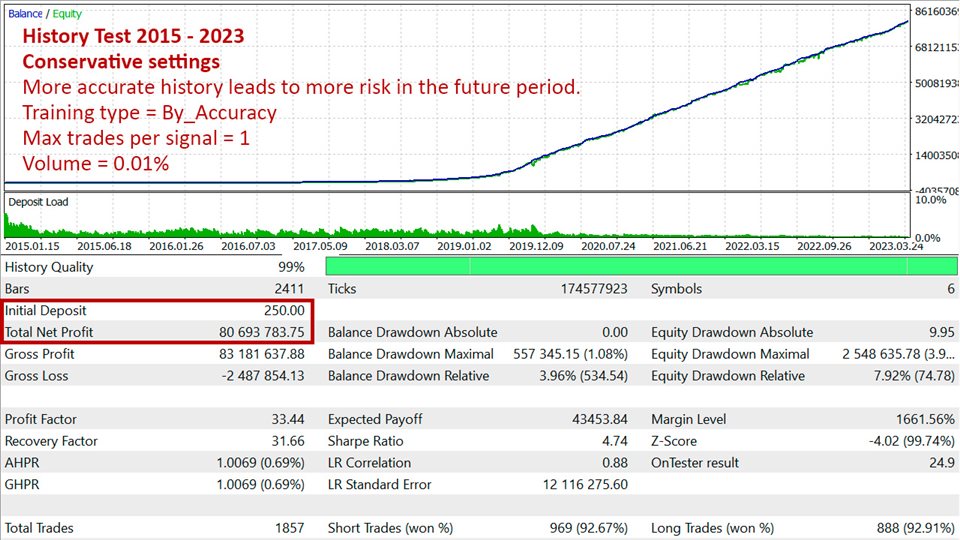Click Gross Loss value -2 487 854.13
960x540 pixels.
[263, 376]
